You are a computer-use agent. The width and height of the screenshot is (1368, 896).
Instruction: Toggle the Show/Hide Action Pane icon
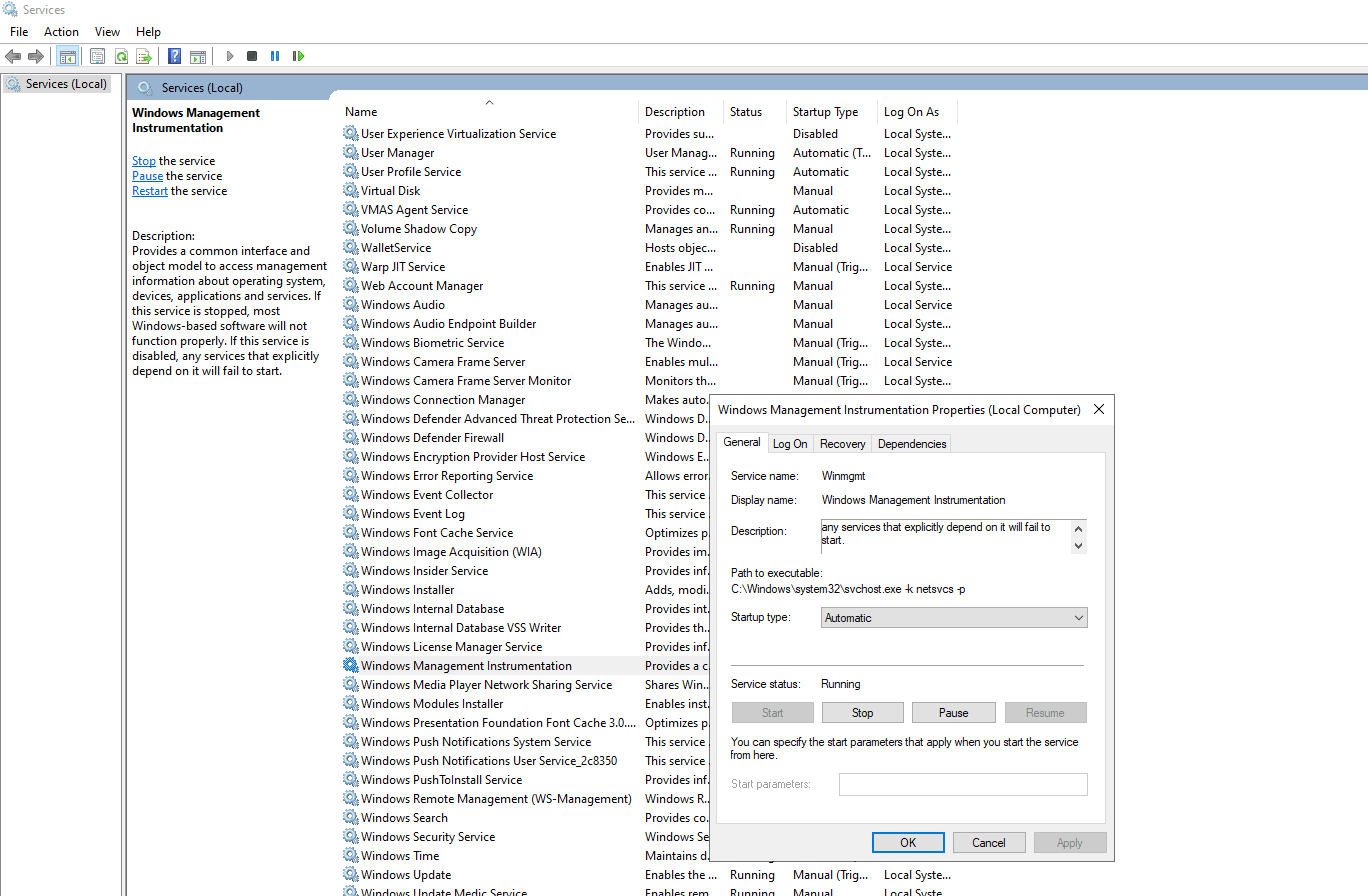[198, 56]
